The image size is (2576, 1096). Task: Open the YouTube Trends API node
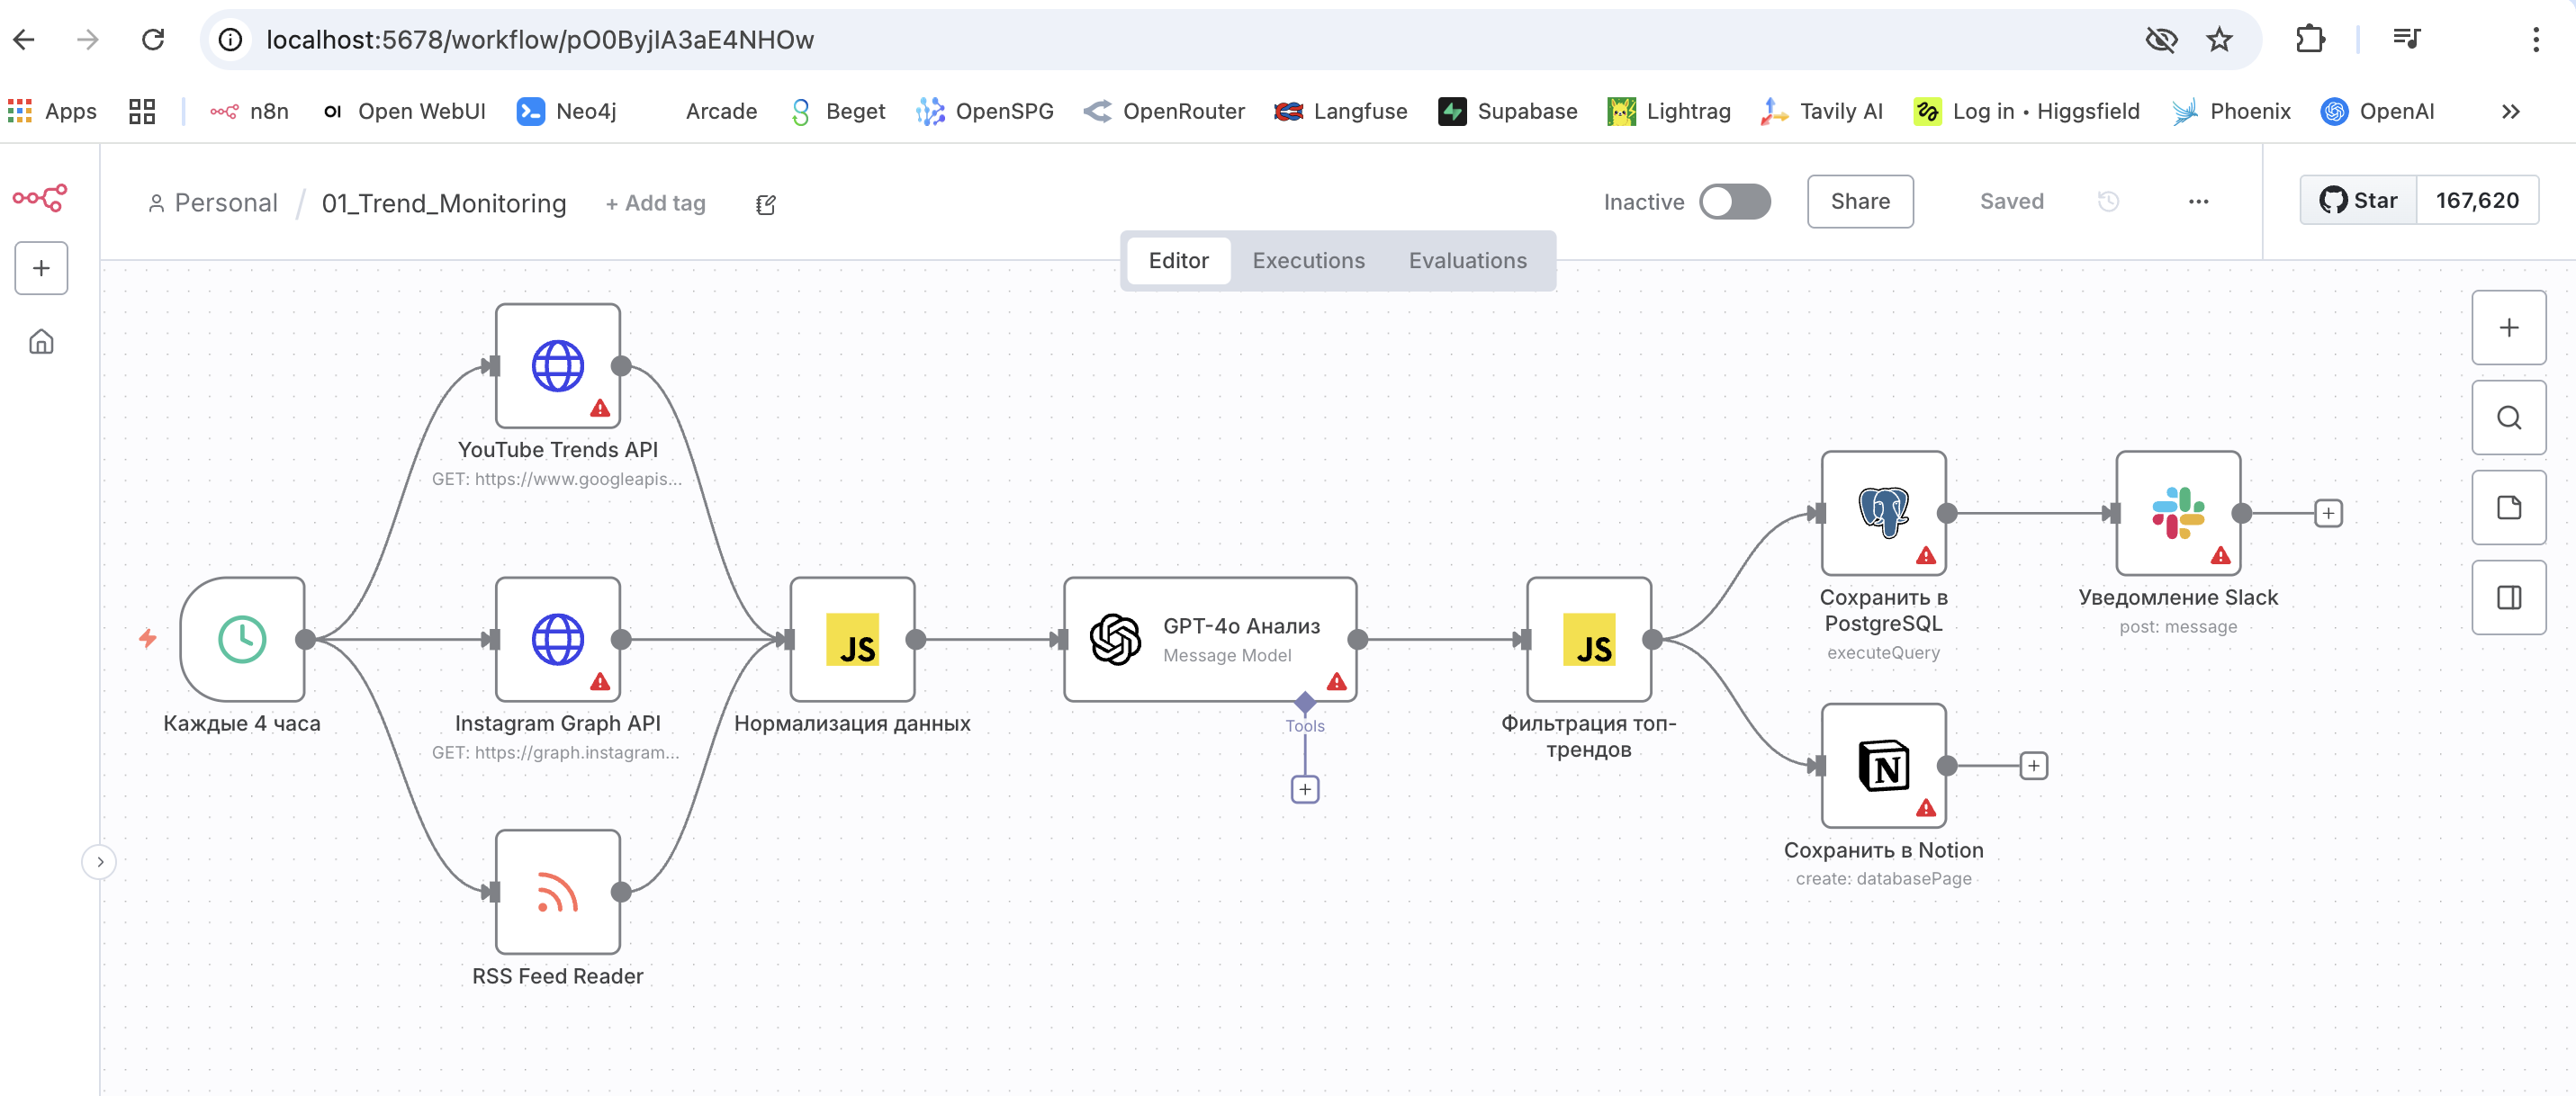tap(557, 365)
